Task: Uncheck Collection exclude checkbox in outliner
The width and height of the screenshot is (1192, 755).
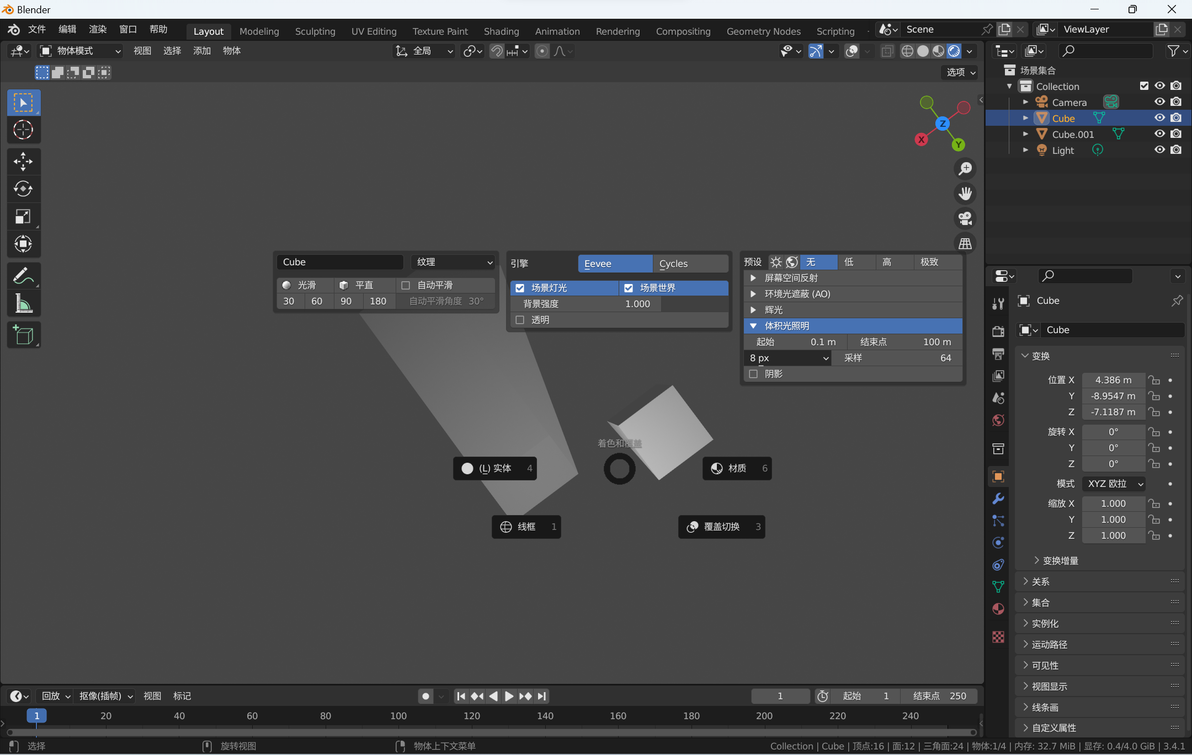Action: (x=1144, y=86)
